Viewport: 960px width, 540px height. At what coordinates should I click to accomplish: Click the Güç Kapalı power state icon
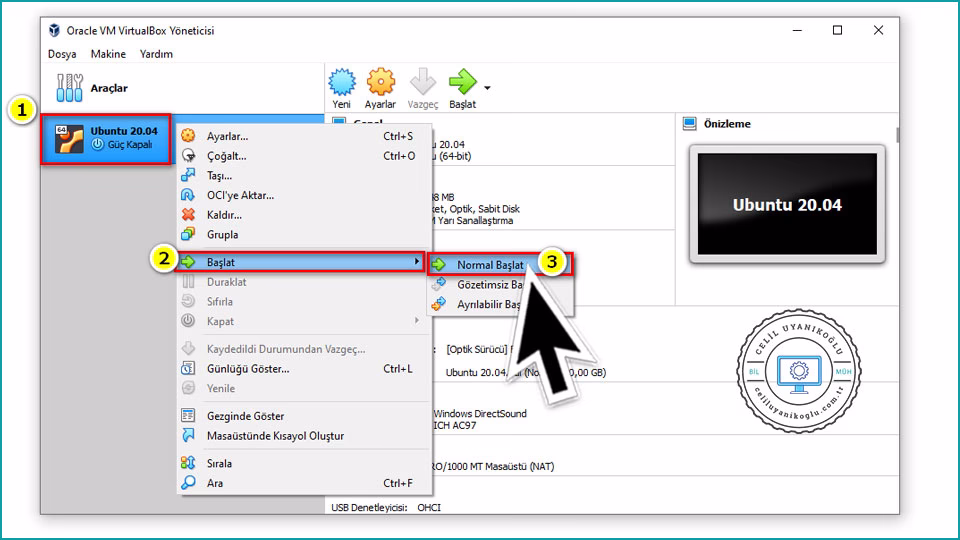pos(97,144)
